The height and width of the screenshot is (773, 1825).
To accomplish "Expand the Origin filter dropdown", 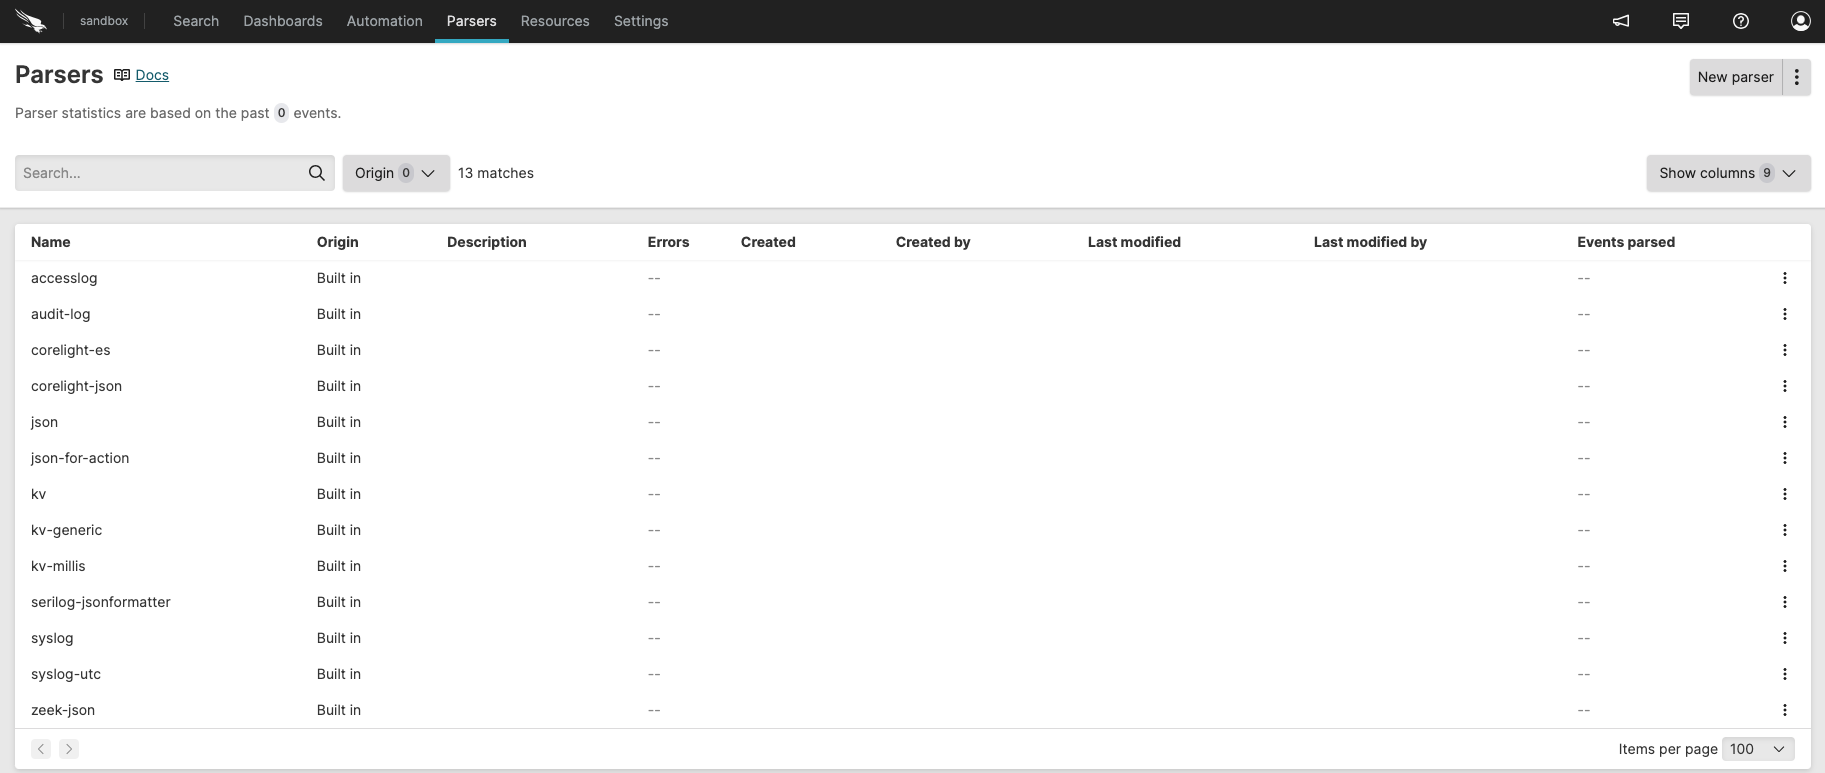I will [x=396, y=173].
